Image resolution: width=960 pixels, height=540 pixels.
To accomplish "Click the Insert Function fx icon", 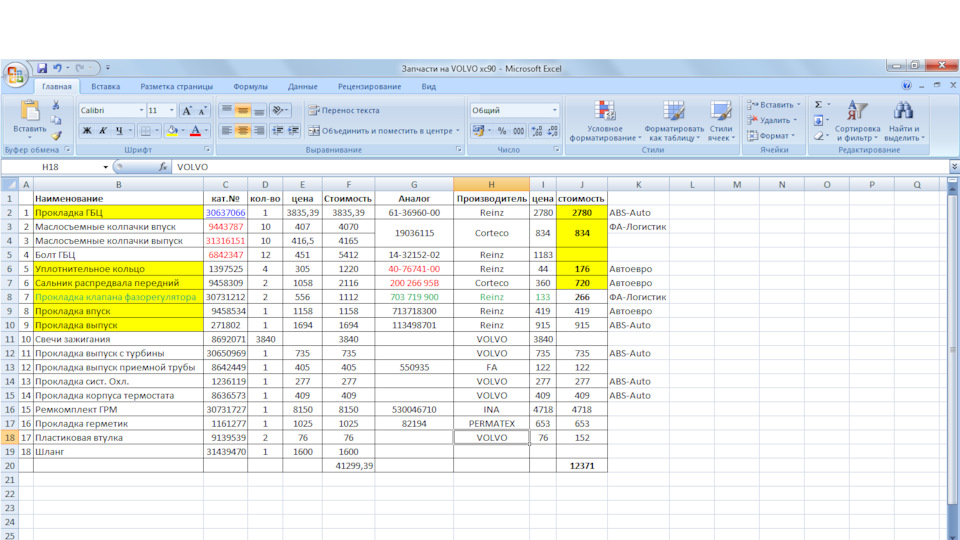I will (x=163, y=167).
